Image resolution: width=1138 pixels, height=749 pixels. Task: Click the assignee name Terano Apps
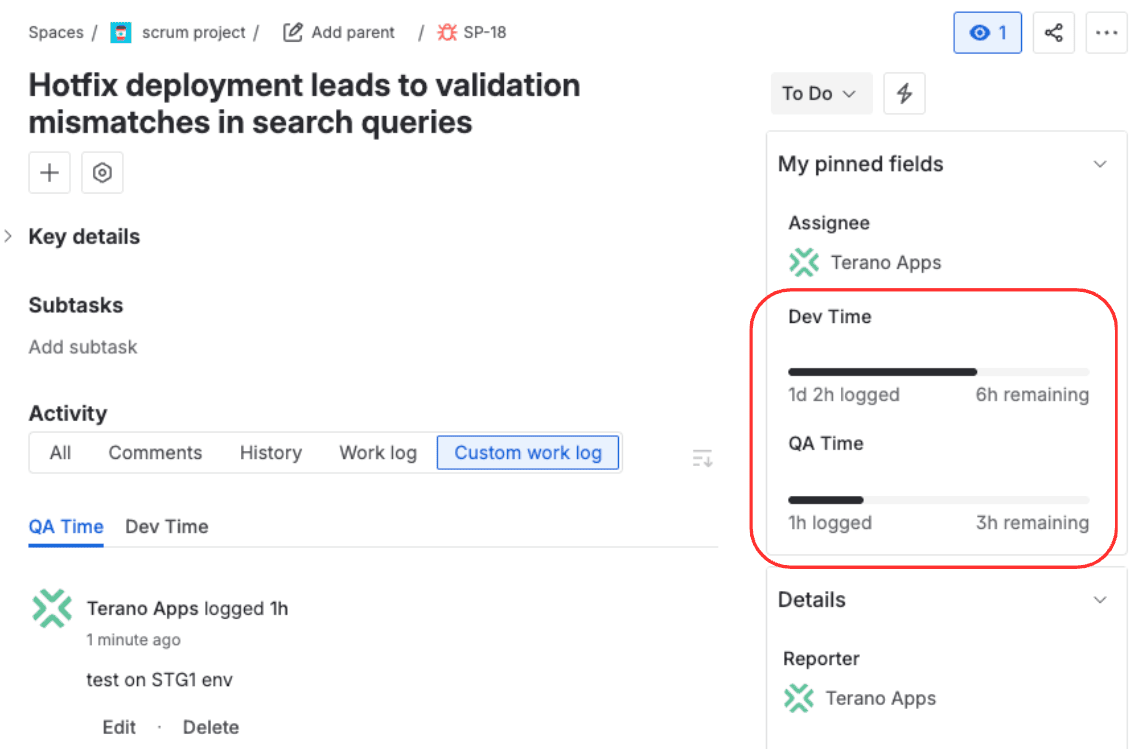click(885, 263)
